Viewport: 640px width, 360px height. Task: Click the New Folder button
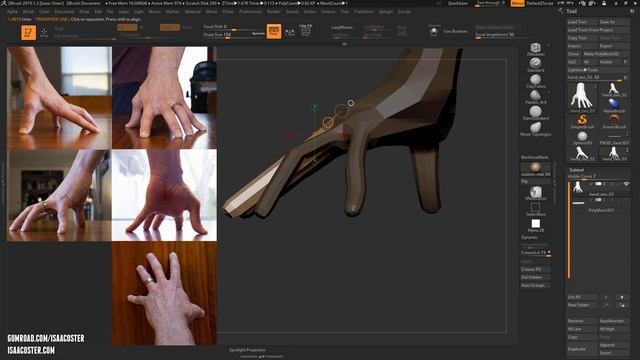coord(582,305)
